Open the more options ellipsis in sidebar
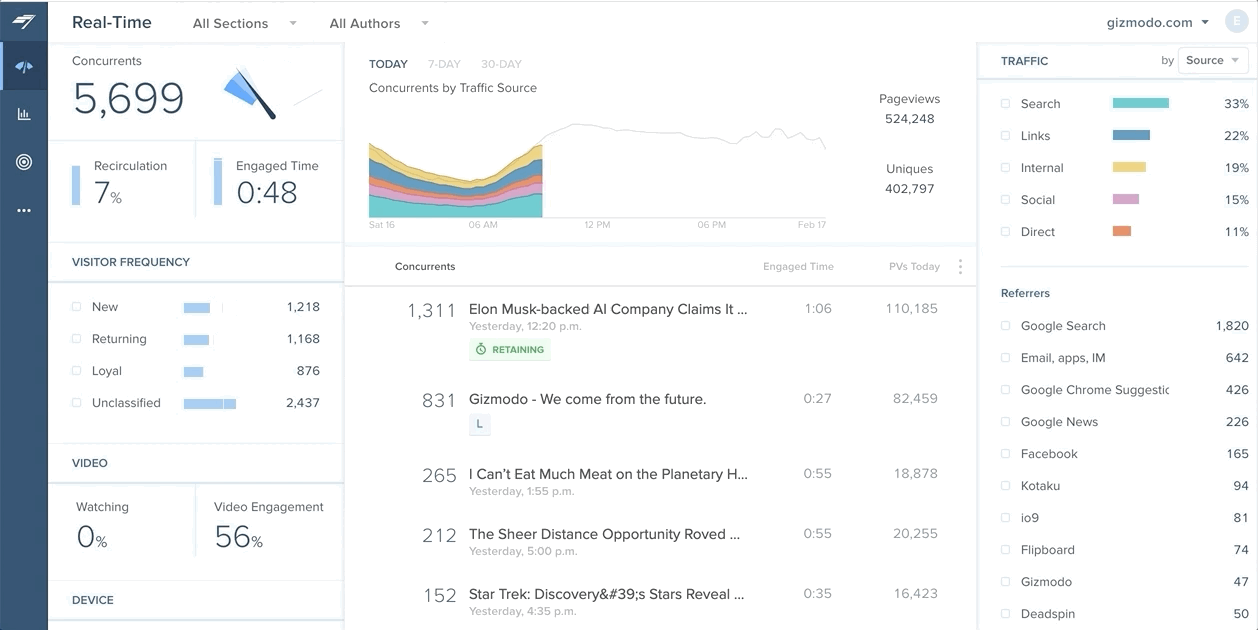The width and height of the screenshot is (1258, 630). (x=24, y=211)
